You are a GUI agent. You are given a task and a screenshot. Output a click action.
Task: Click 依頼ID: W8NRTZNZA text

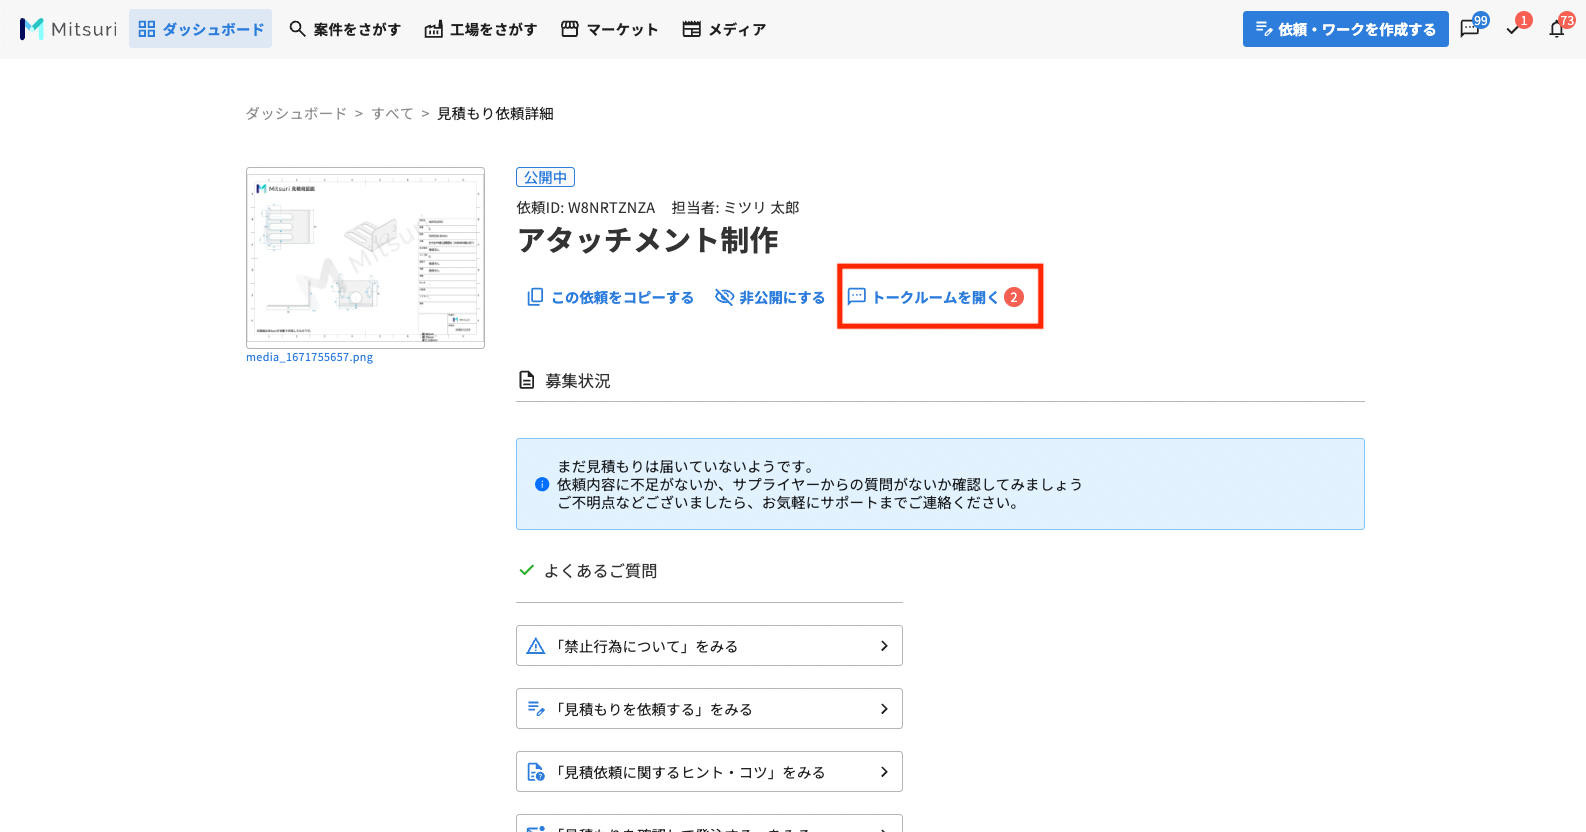pyautogui.click(x=586, y=208)
